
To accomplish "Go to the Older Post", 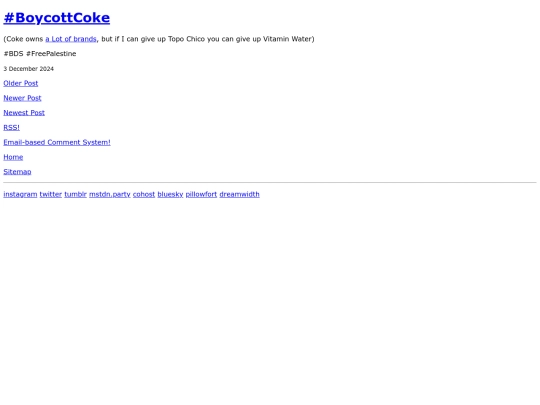I will [x=21, y=83].
